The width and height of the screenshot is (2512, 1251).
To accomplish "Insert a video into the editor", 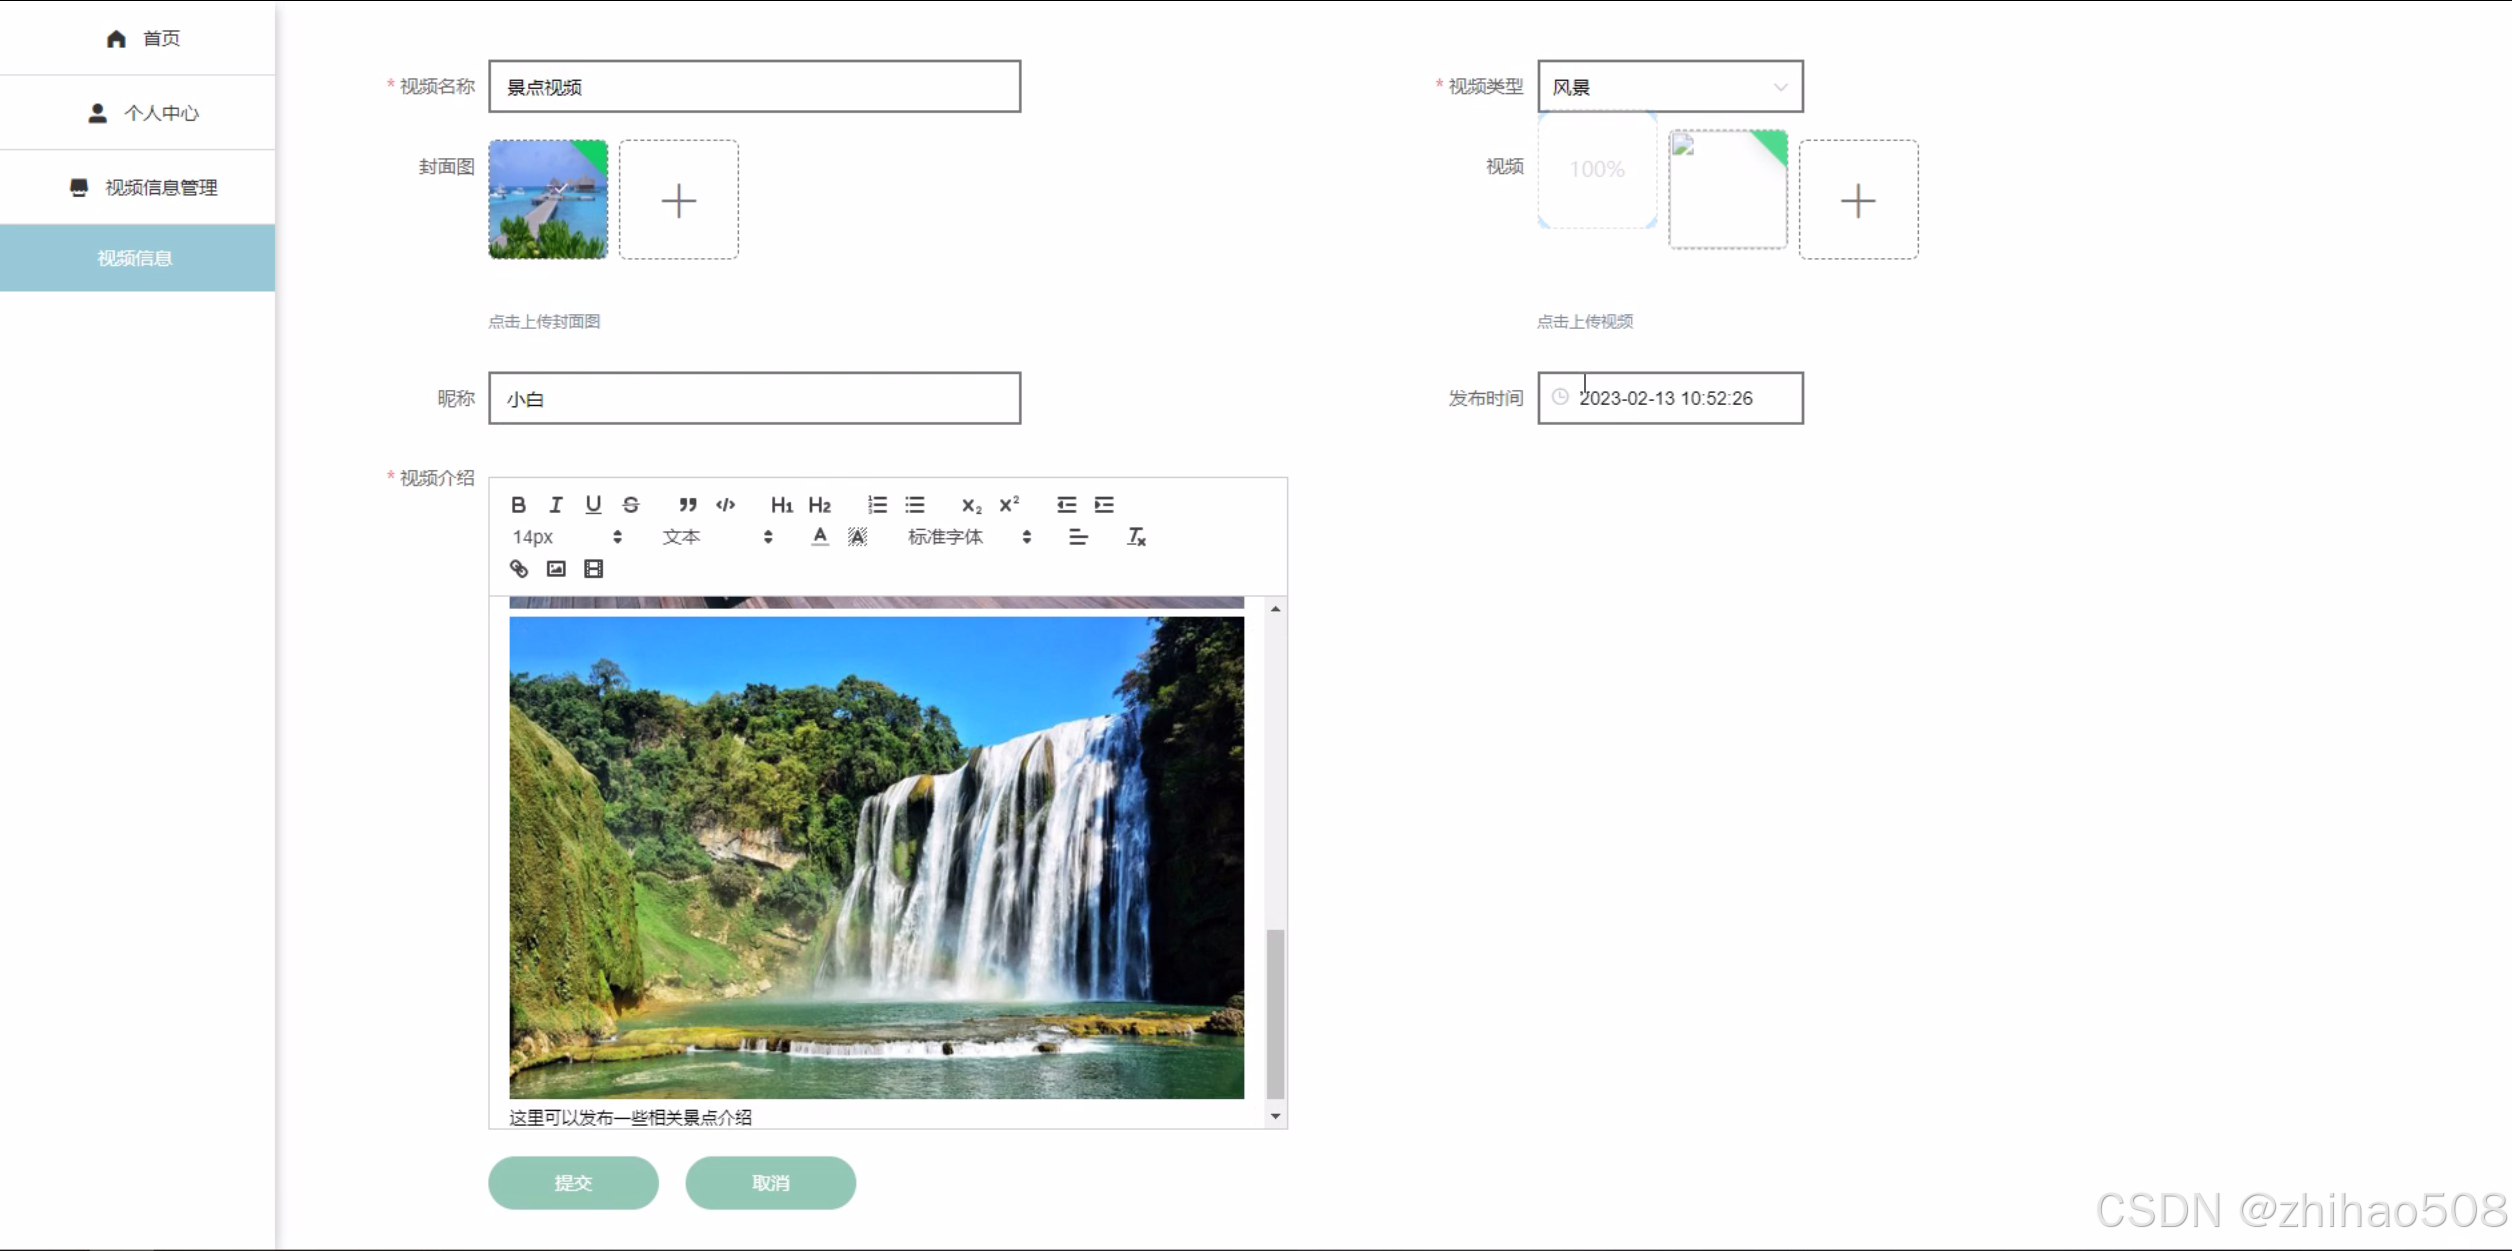I will (593, 569).
